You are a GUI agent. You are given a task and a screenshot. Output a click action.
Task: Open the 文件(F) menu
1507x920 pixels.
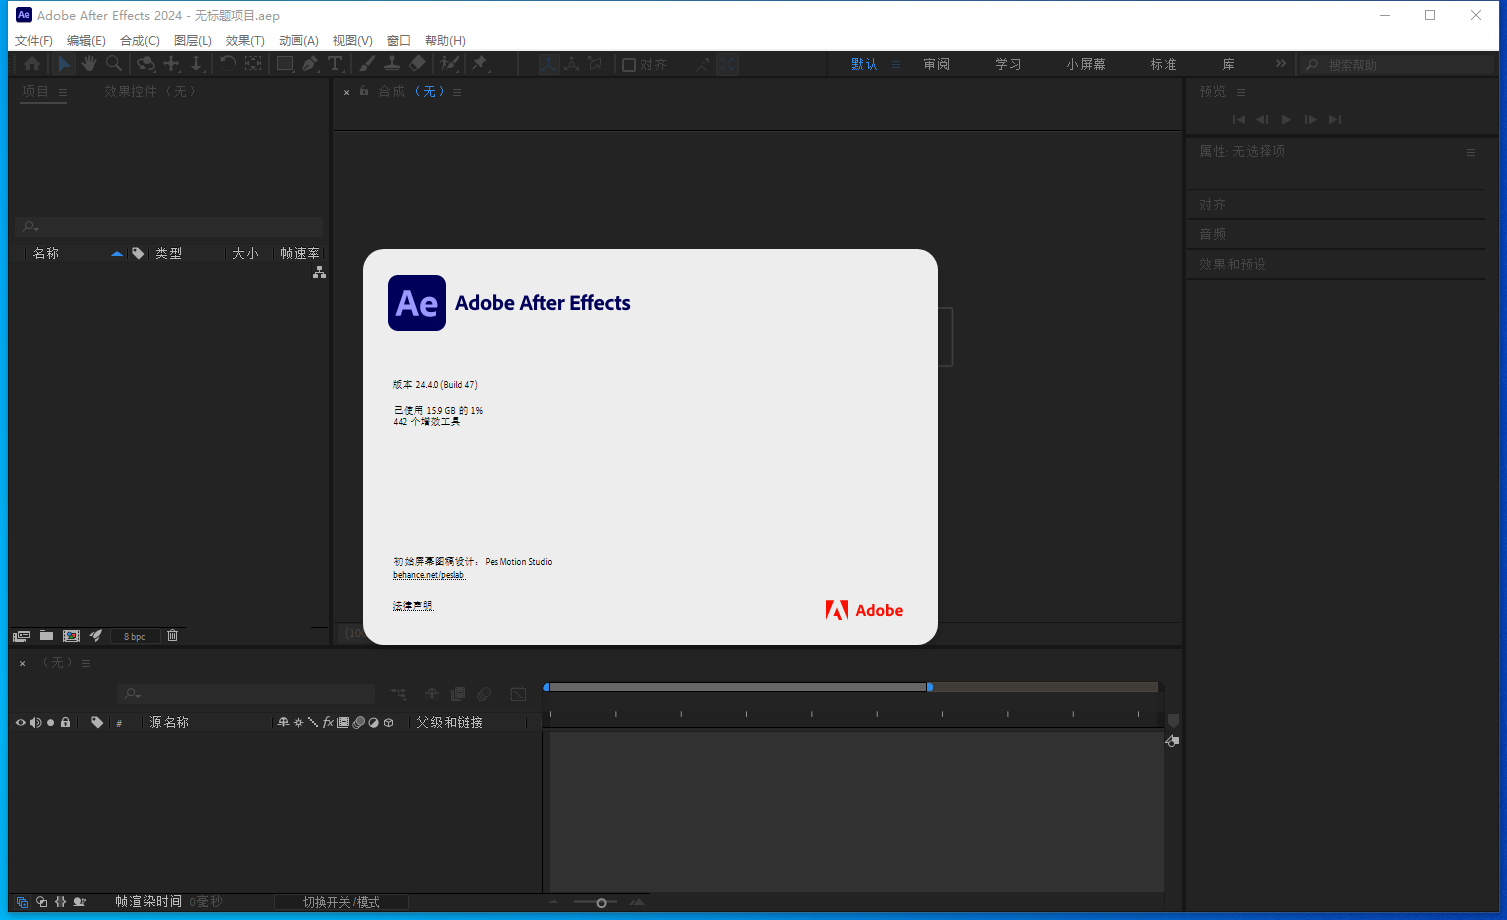pos(34,41)
